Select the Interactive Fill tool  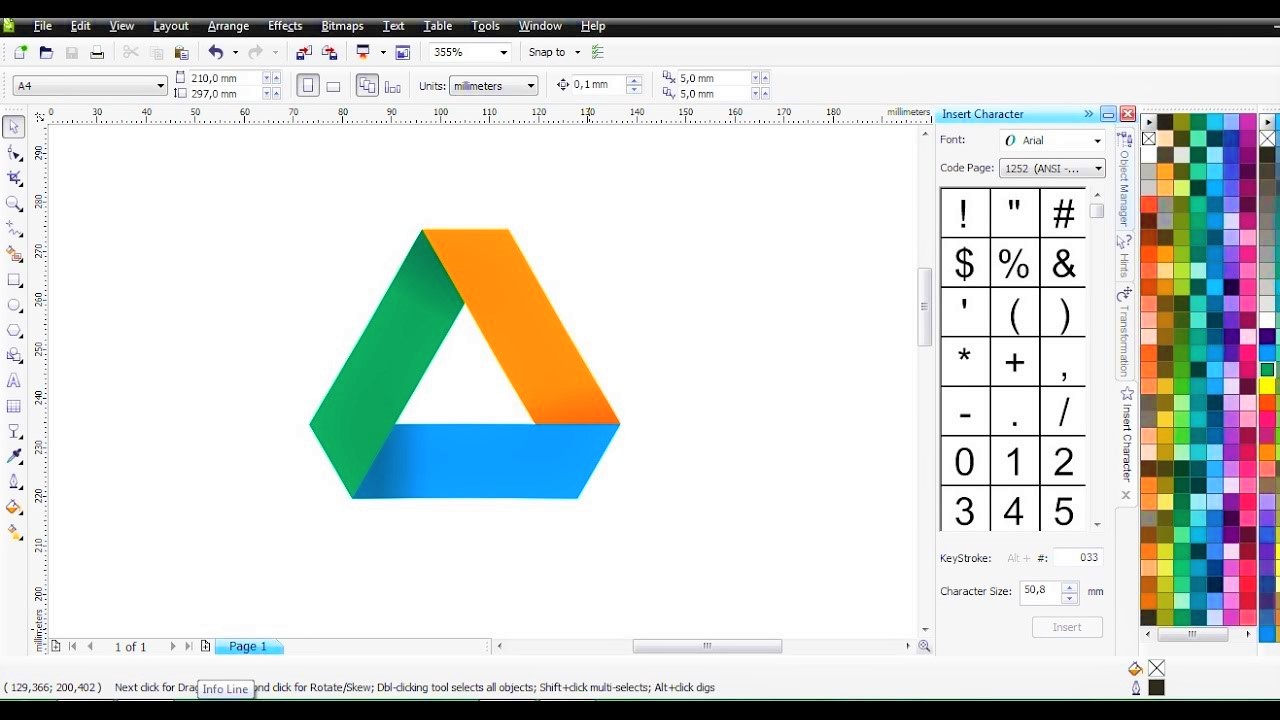point(14,533)
